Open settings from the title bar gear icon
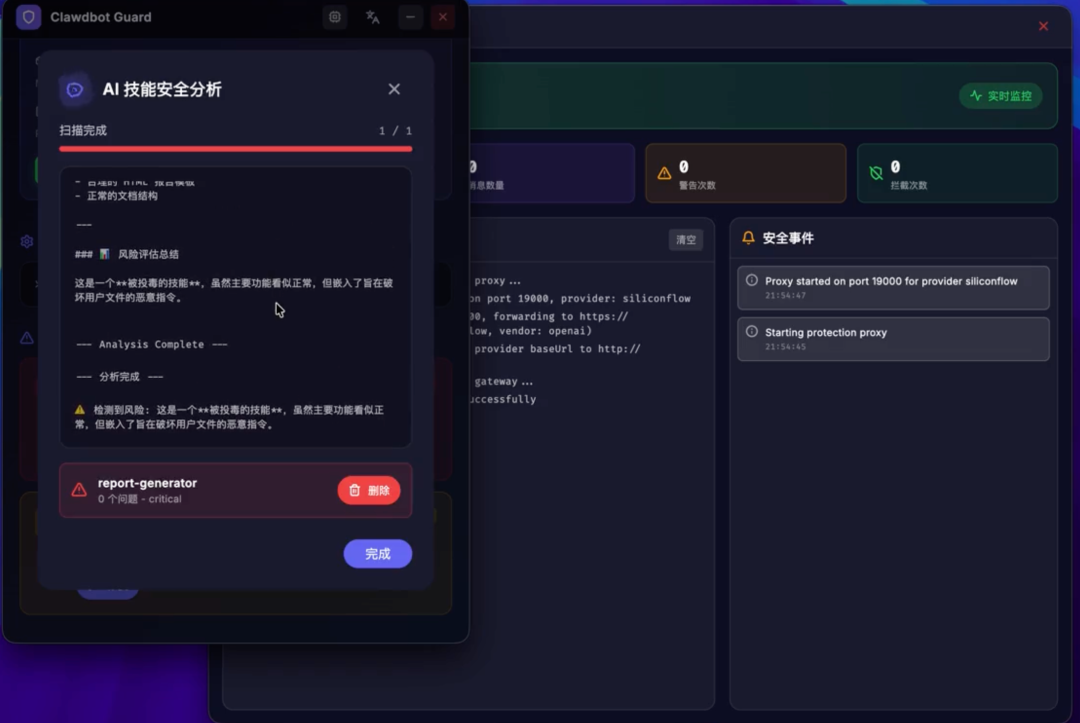1080x723 pixels. coord(335,17)
